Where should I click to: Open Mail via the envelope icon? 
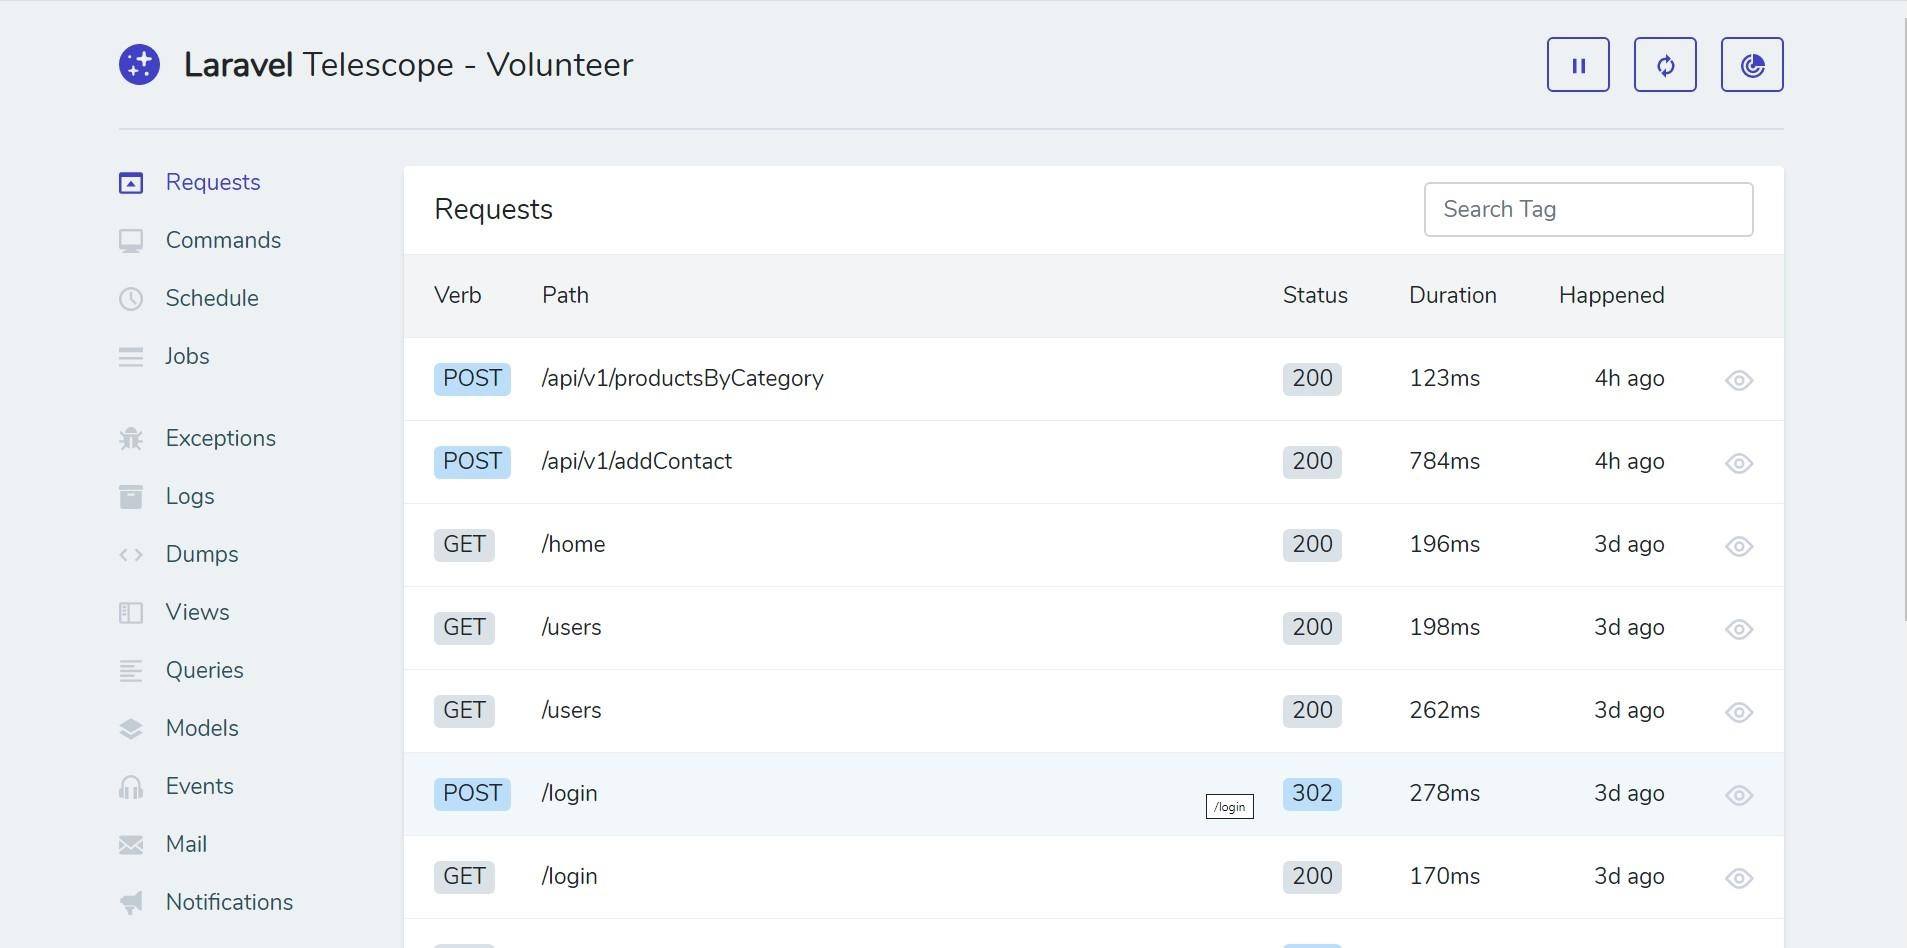131,844
